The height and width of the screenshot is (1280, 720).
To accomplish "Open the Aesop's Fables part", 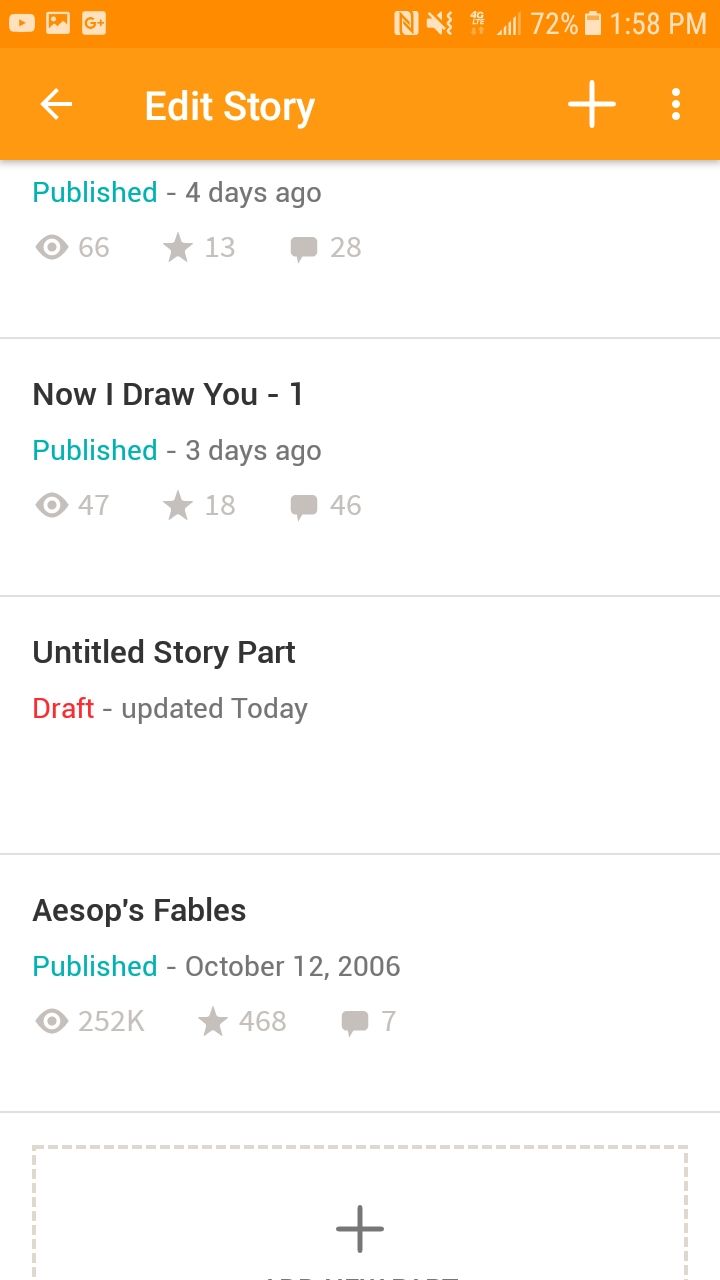I will [360, 983].
